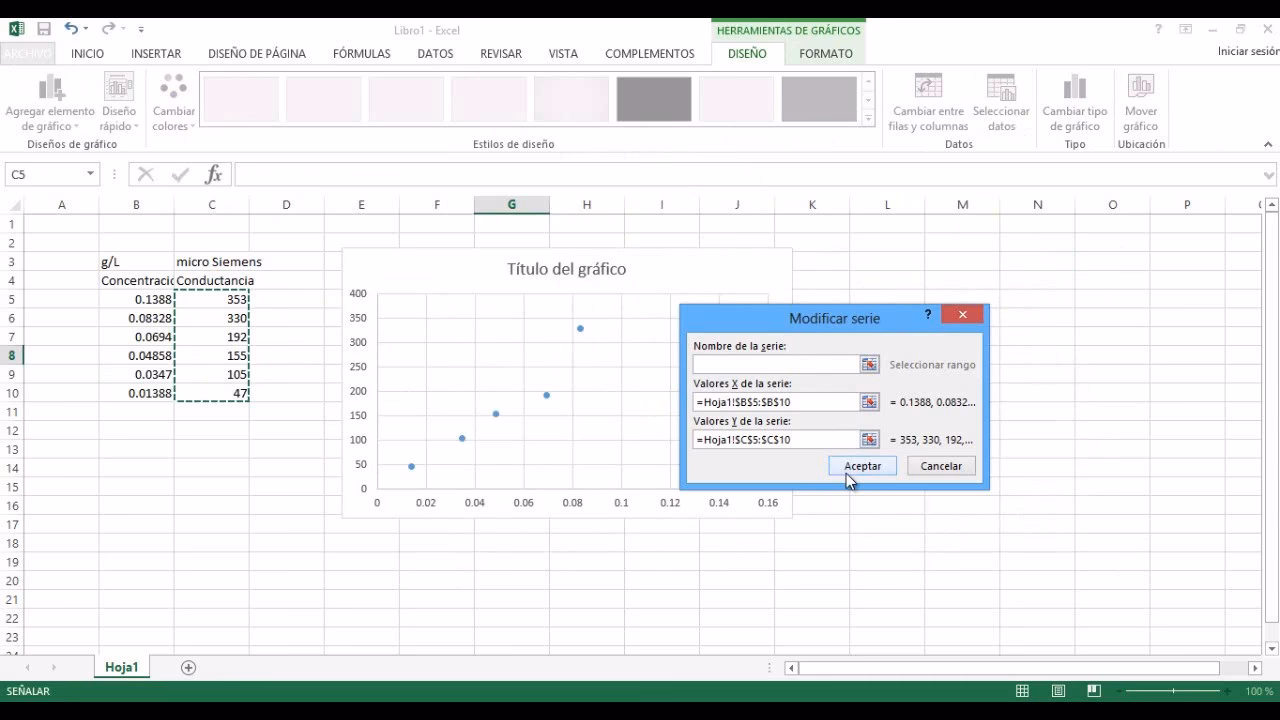
Task: Click the formula bar input area
Action: pos(747,174)
